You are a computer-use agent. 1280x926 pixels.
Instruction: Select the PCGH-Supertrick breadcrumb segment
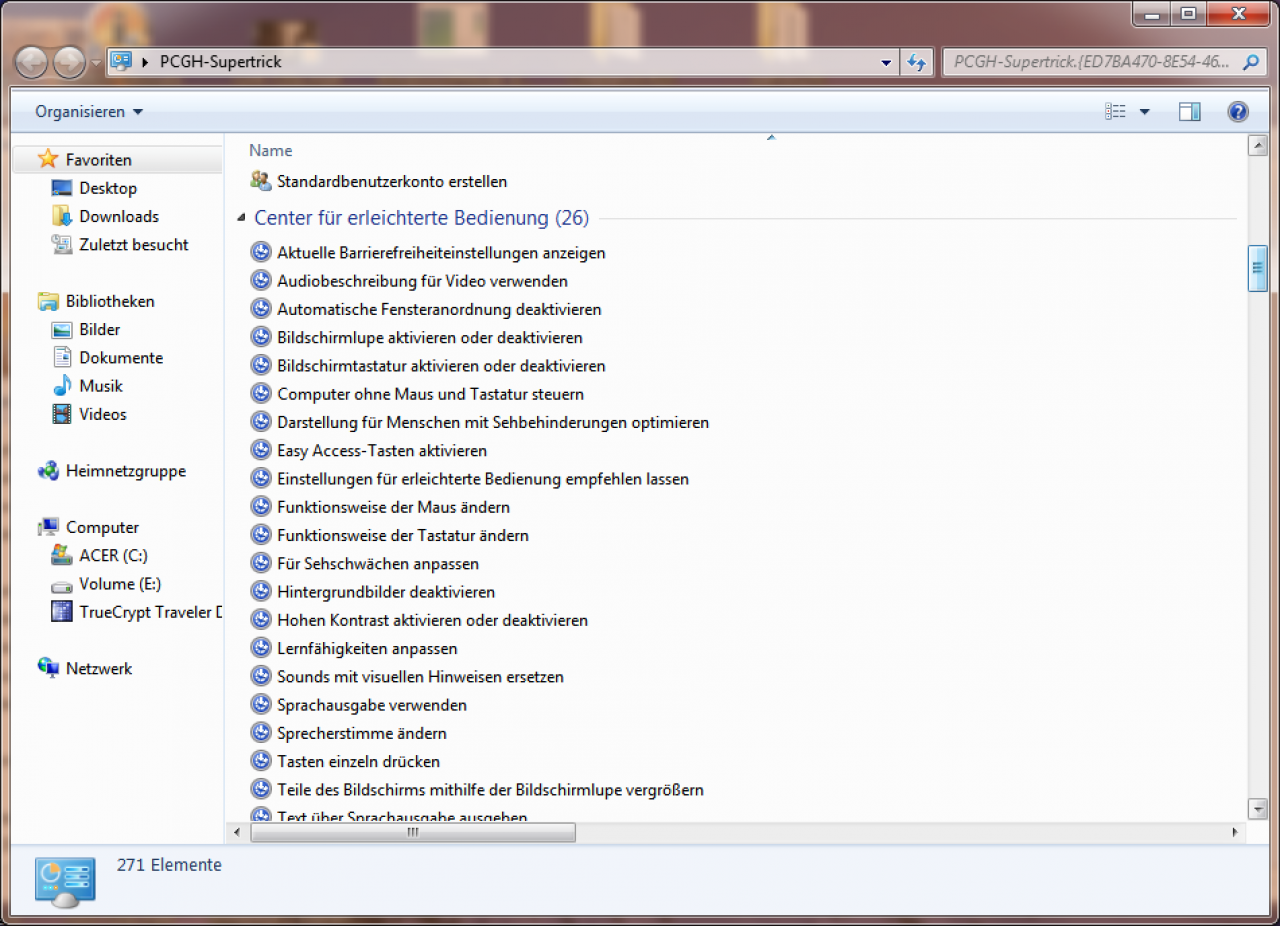220,62
